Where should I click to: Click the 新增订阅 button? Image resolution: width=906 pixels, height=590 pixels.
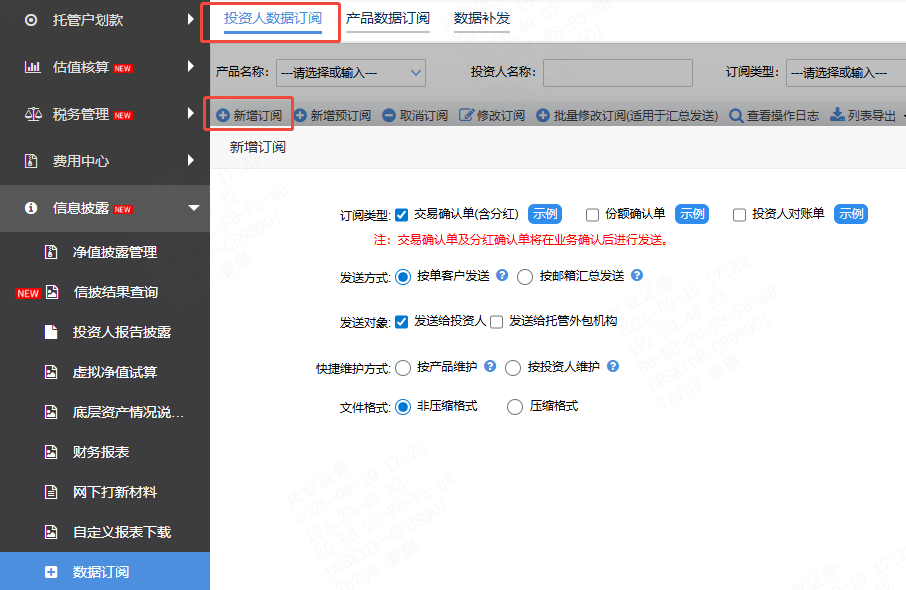(x=248, y=114)
